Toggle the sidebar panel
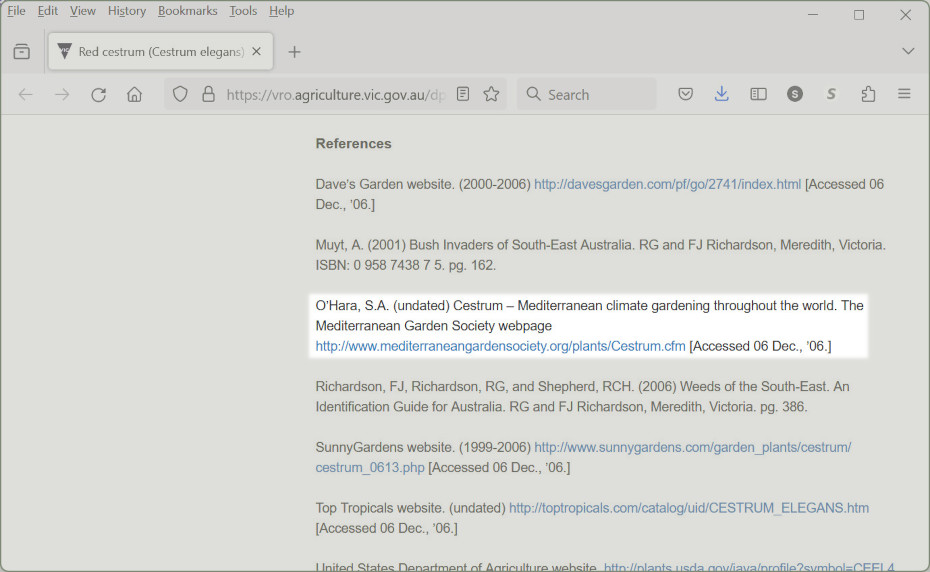This screenshot has width=930, height=572. click(x=759, y=94)
